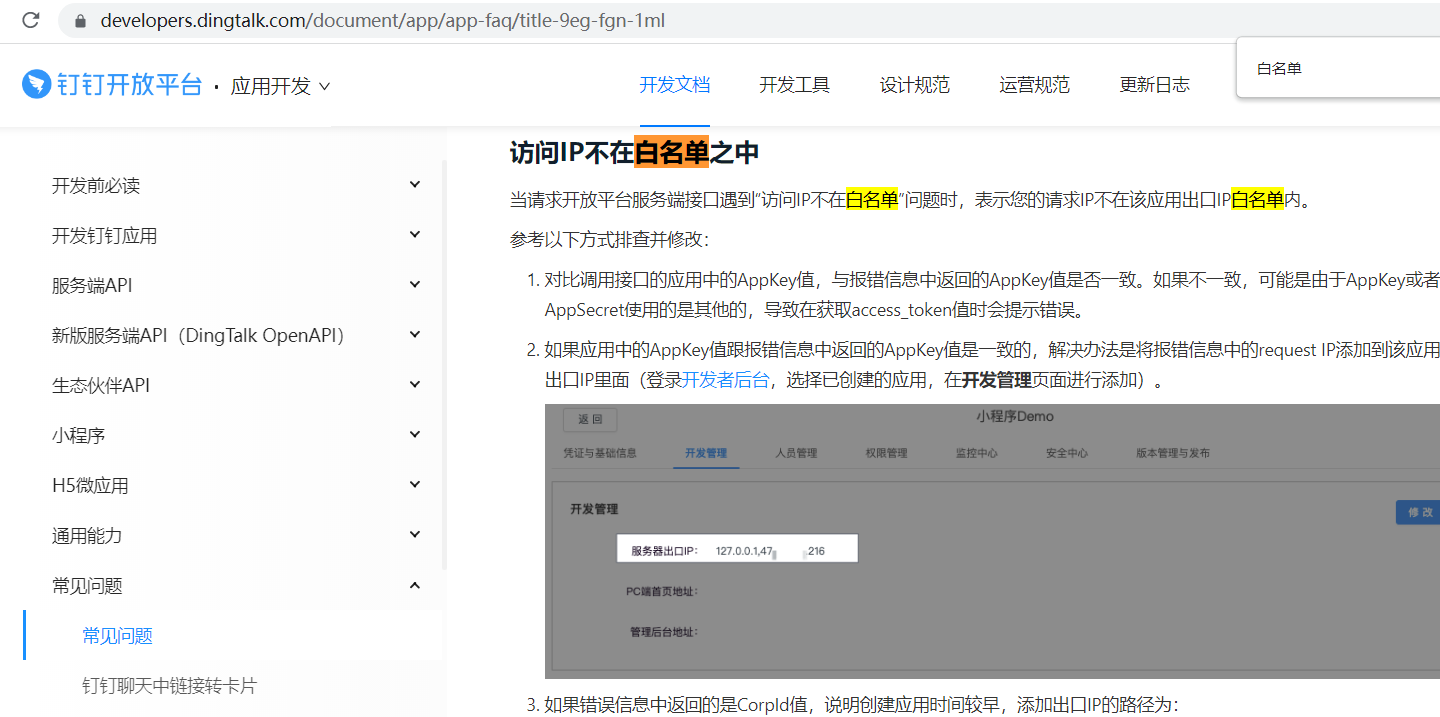Click the 修改 button in screenshot image
Image resolution: width=1440 pixels, height=717 pixels.
click(x=1418, y=512)
